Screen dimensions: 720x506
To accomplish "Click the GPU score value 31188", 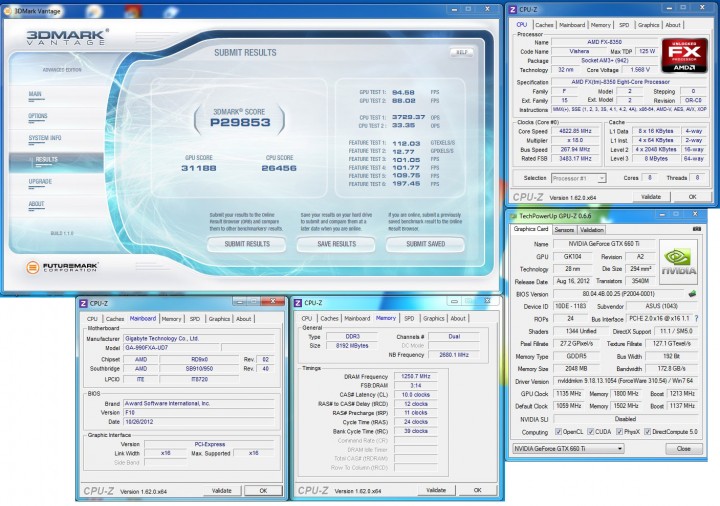I will click(198, 168).
